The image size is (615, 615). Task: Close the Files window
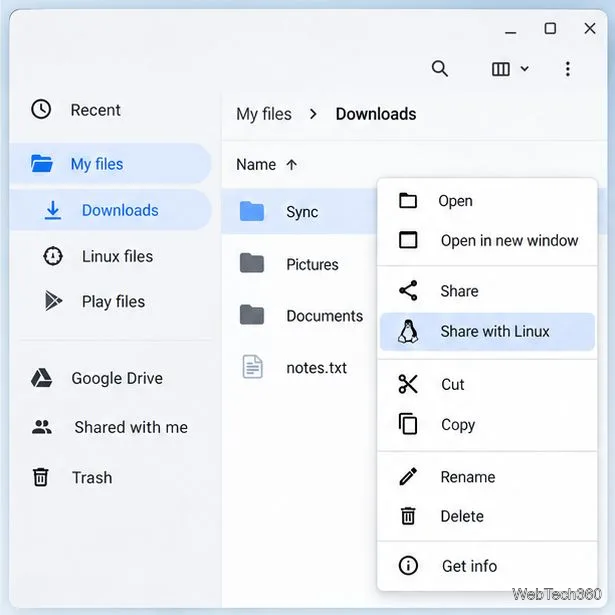click(590, 29)
